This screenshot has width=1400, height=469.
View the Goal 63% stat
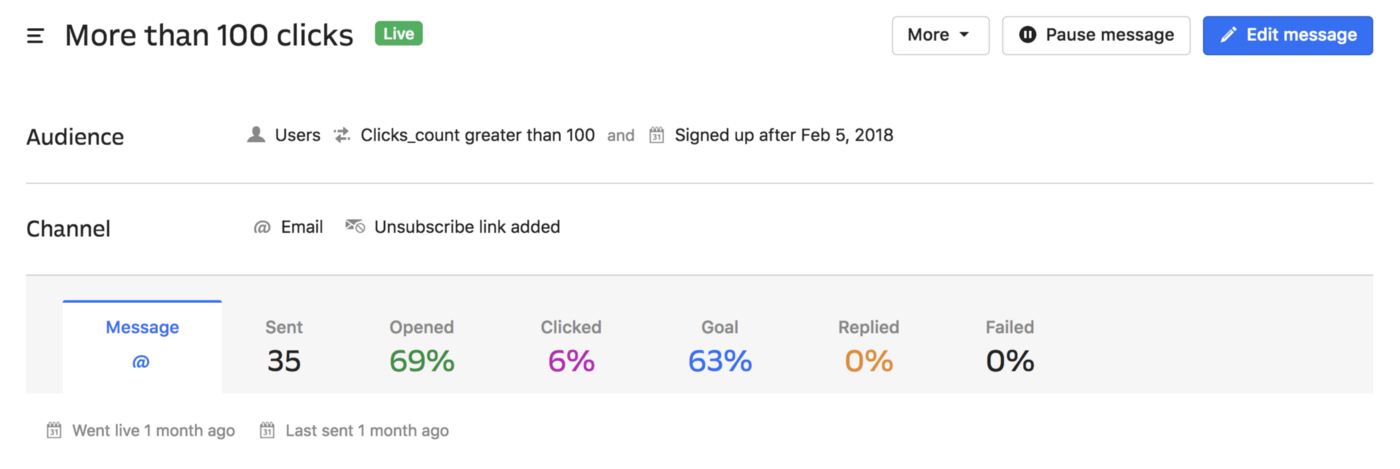tap(720, 346)
